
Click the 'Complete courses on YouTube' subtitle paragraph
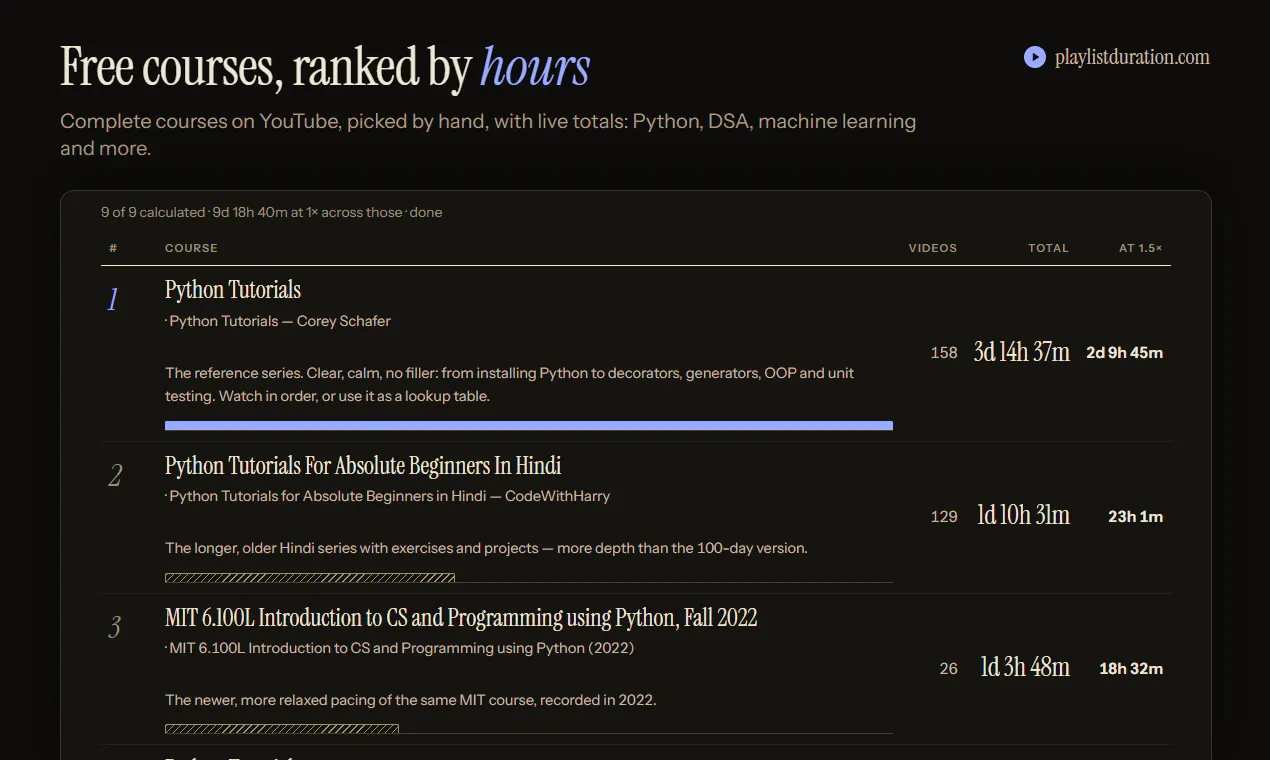[x=488, y=135]
